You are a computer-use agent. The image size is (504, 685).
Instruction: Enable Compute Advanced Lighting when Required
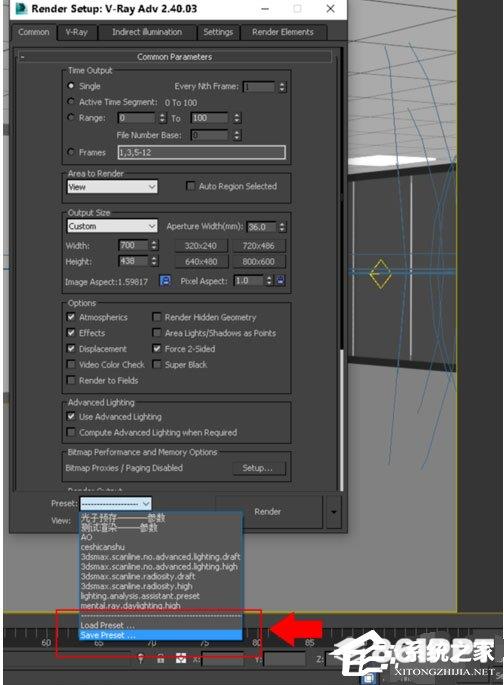coord(71,432)
